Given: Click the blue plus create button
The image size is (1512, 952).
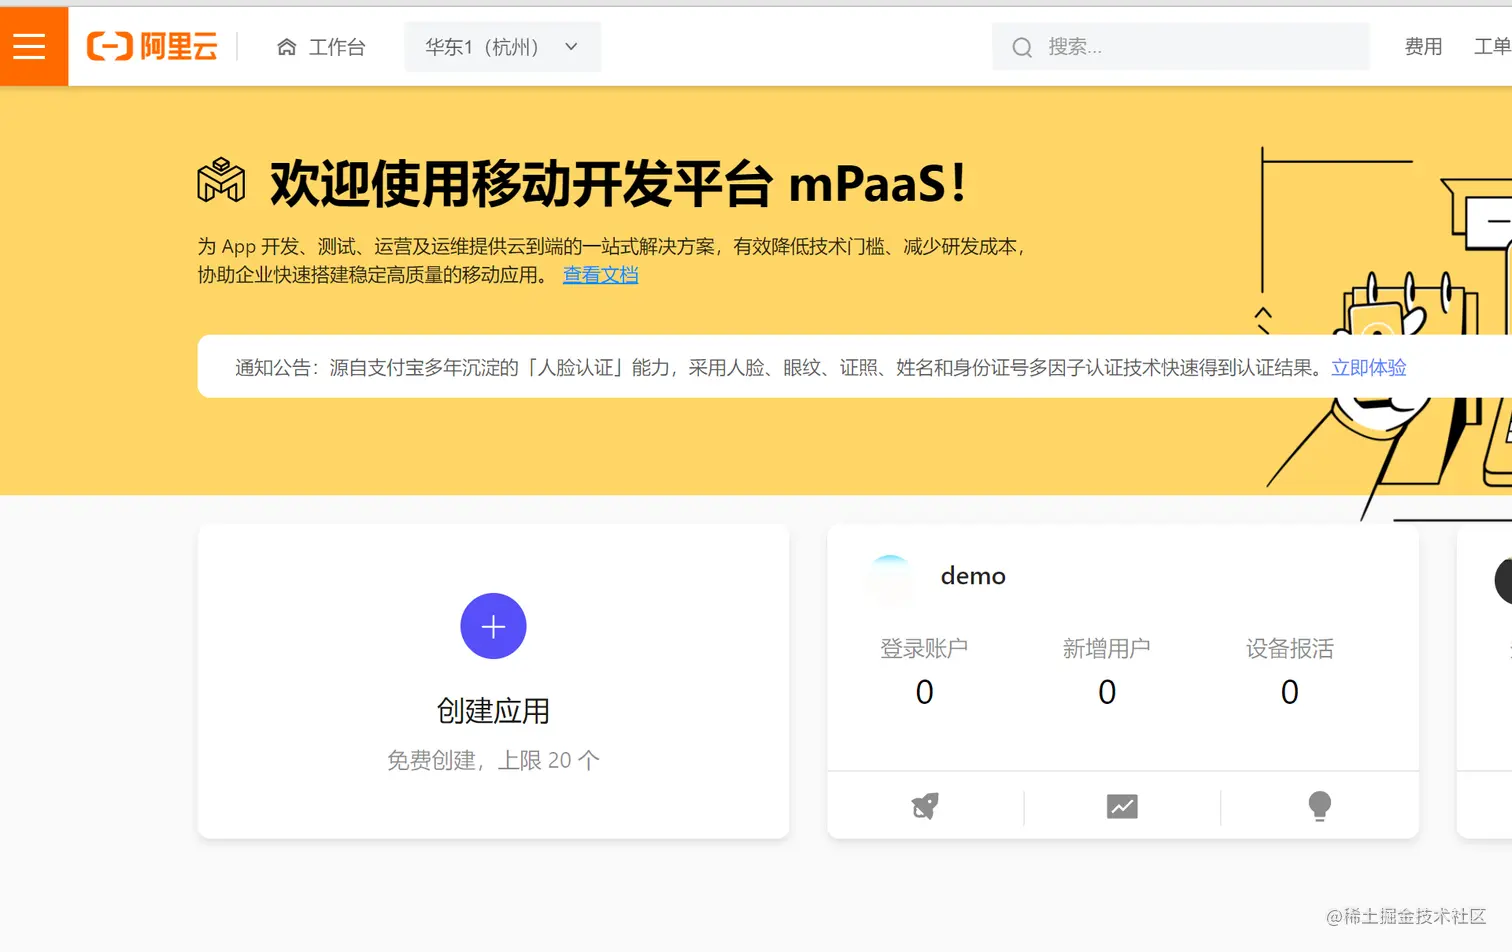Looking at the screenshot, I should [x=493, y=626].
